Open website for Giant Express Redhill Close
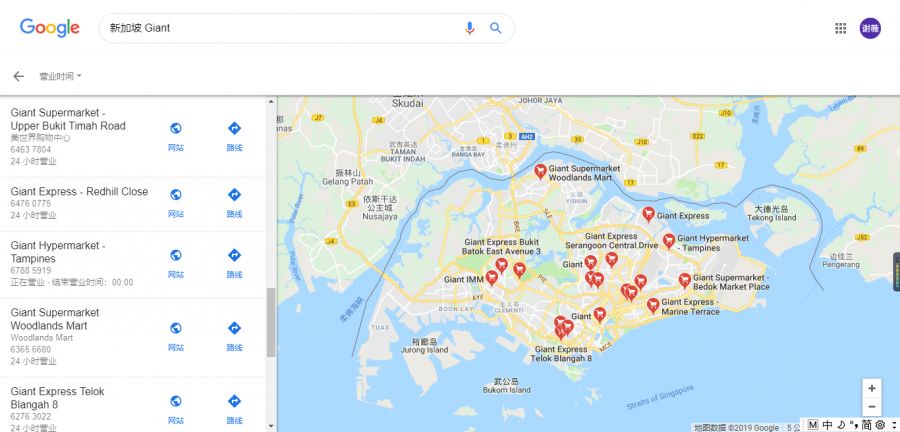 (x=176, y=203)
